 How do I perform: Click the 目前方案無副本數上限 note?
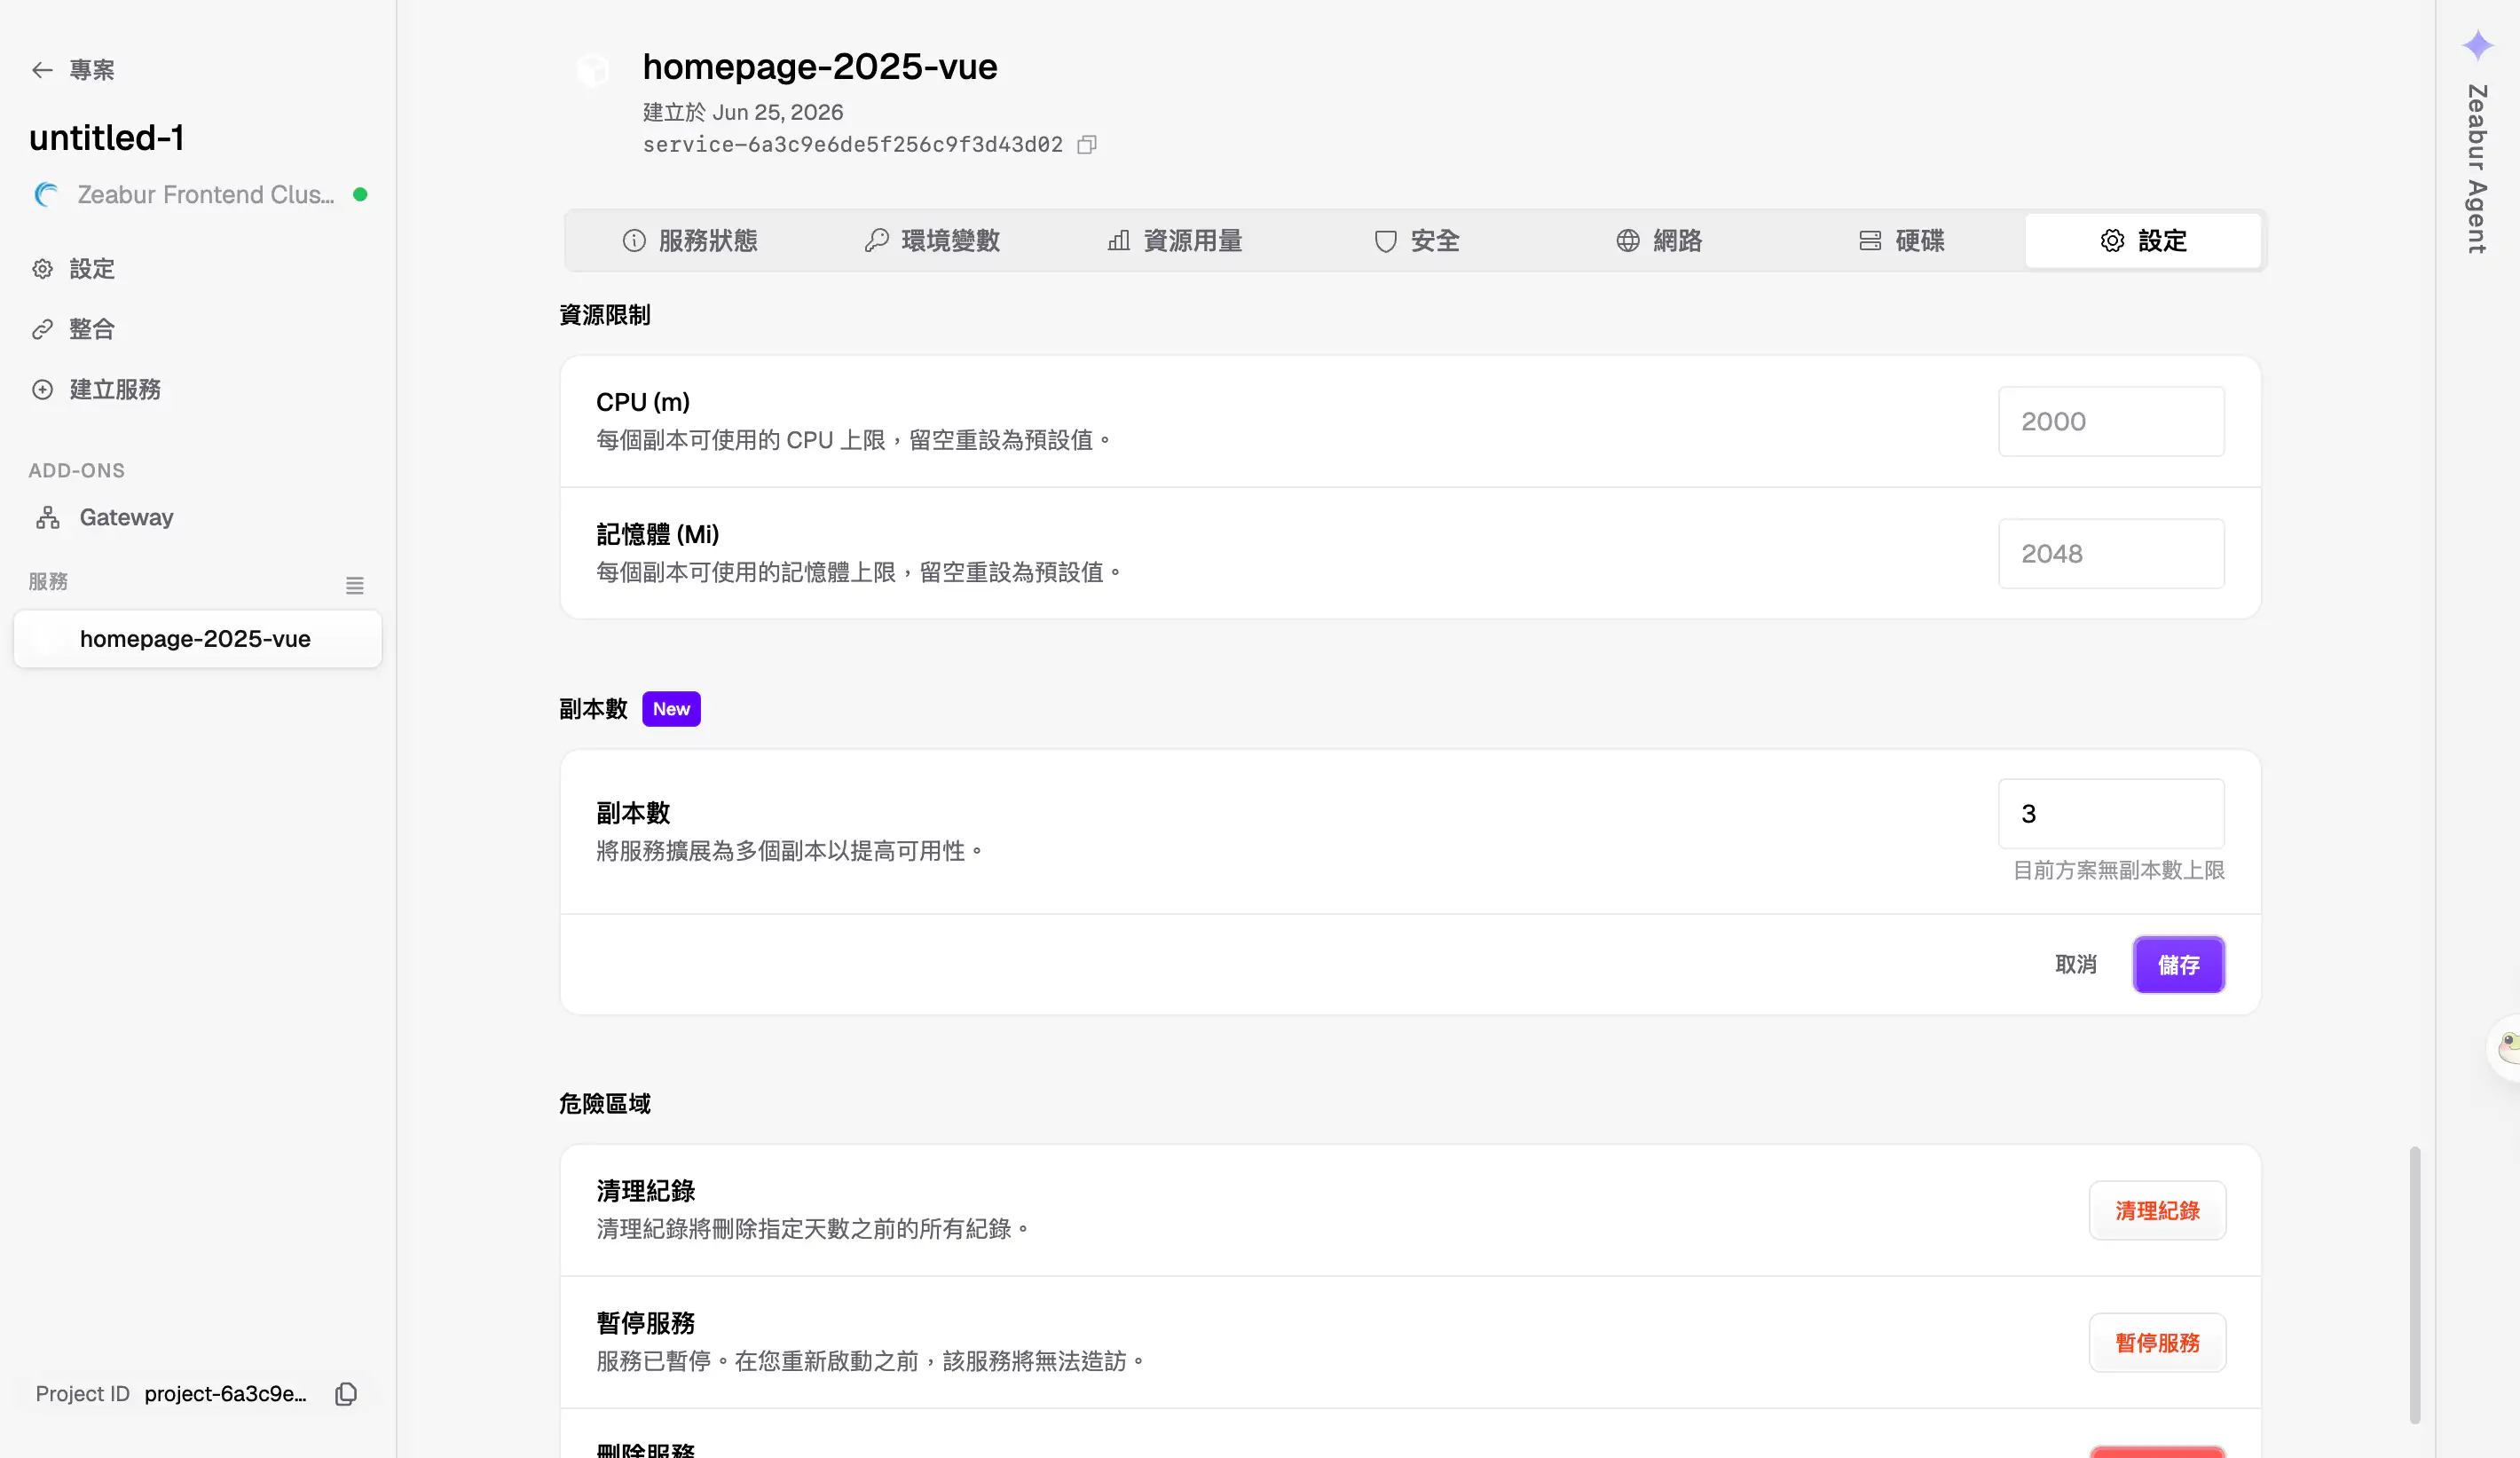tap(2118, 871)
